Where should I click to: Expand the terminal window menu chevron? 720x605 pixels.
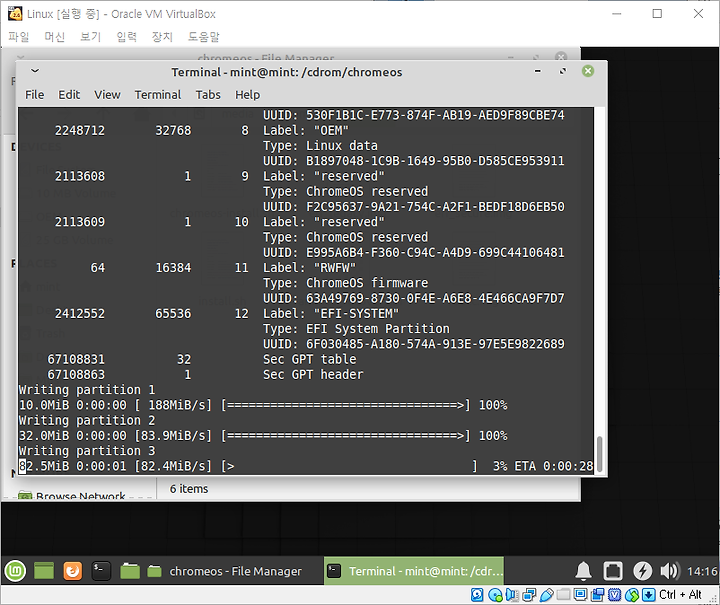35,71
